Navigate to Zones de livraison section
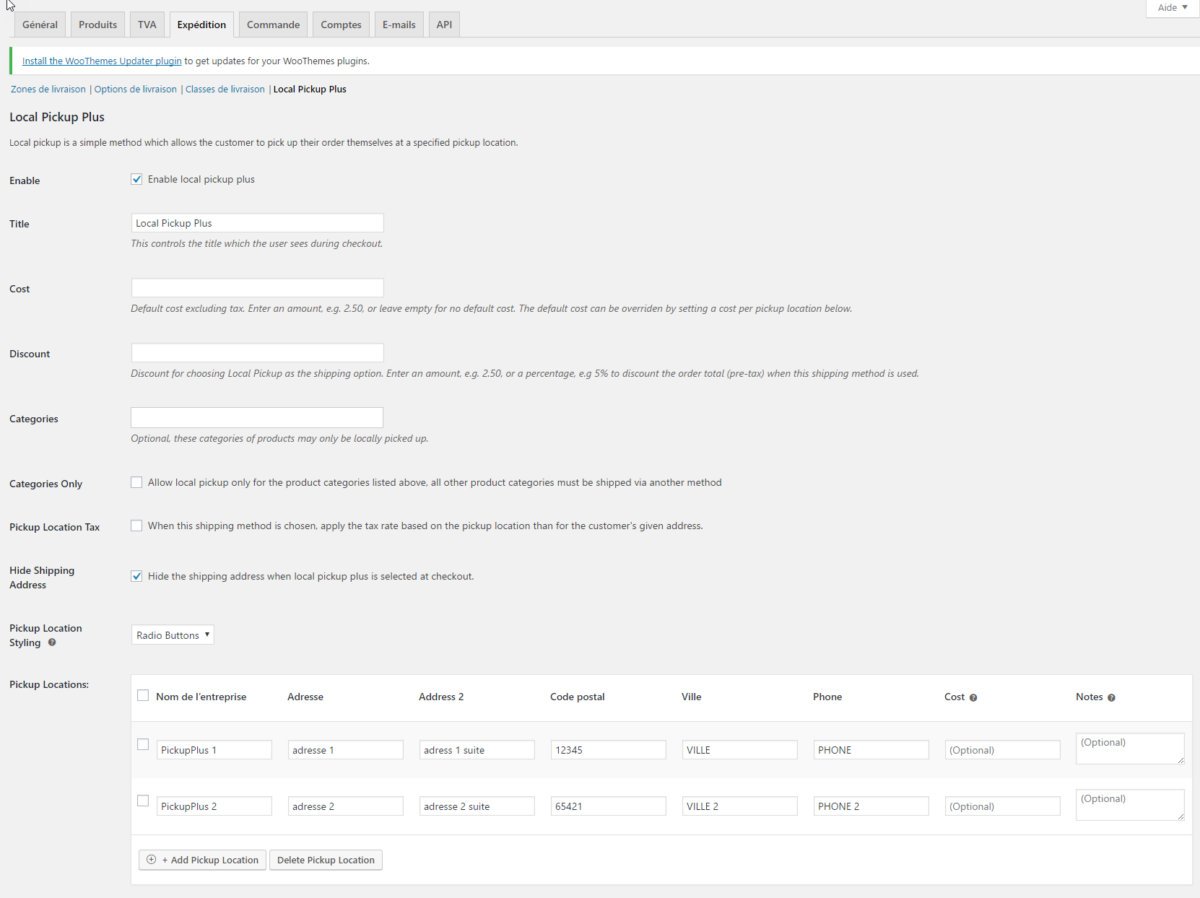The image size is (1200, 898). pyautogui.click(x=48, y=89)
